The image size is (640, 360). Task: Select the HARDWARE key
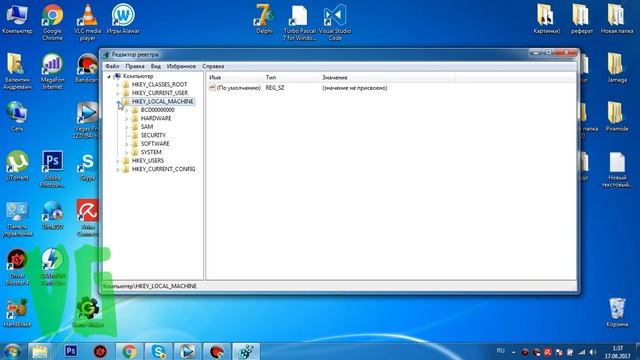(x=156, y=118)
